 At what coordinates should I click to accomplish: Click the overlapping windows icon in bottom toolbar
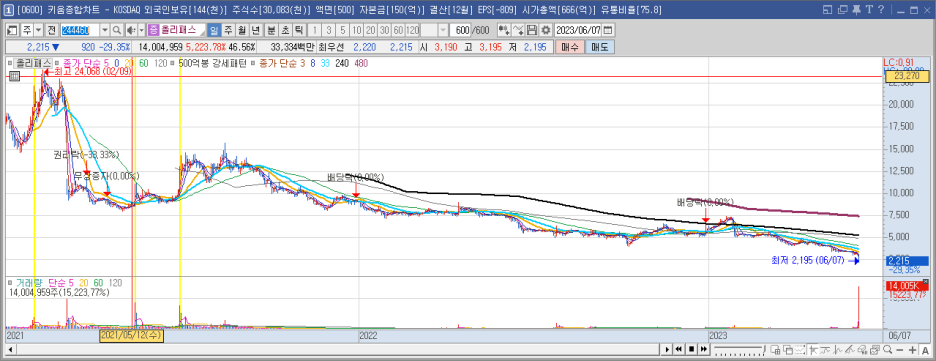(787, 349)
